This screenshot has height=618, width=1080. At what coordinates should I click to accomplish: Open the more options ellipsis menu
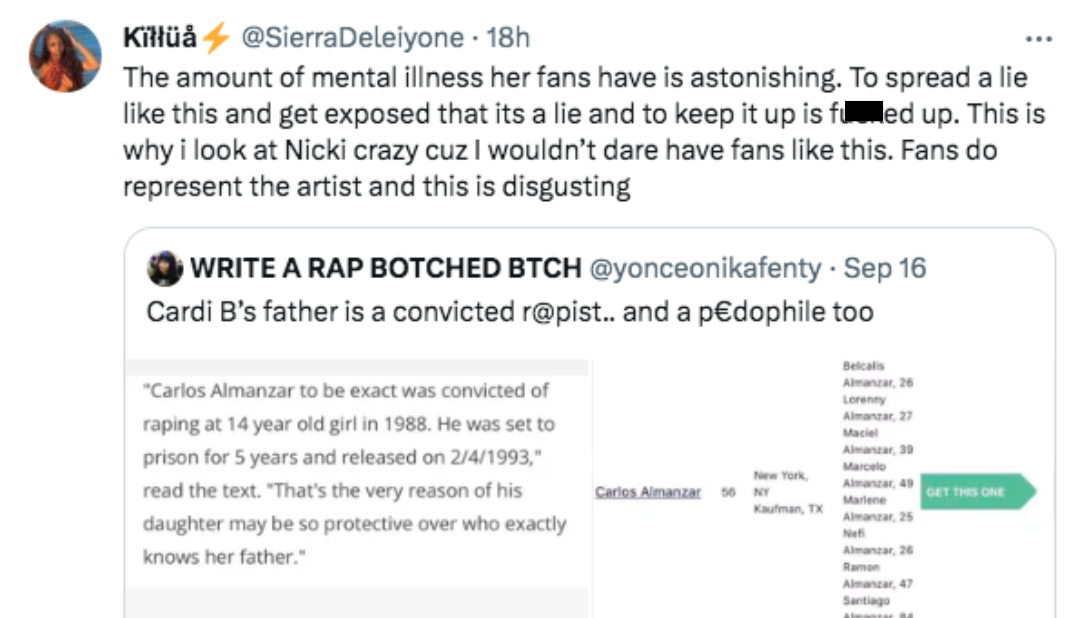[1040, 39]
